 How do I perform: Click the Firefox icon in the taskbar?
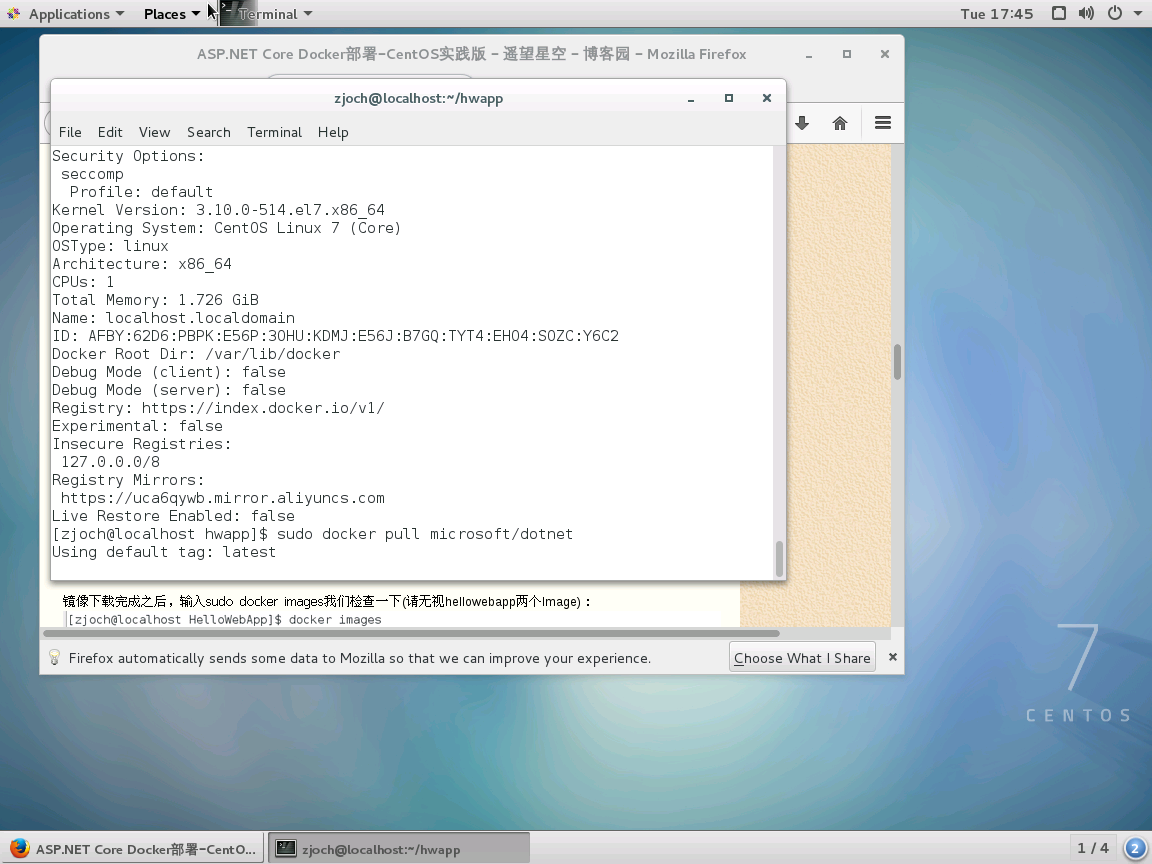[x=20, y=849]
